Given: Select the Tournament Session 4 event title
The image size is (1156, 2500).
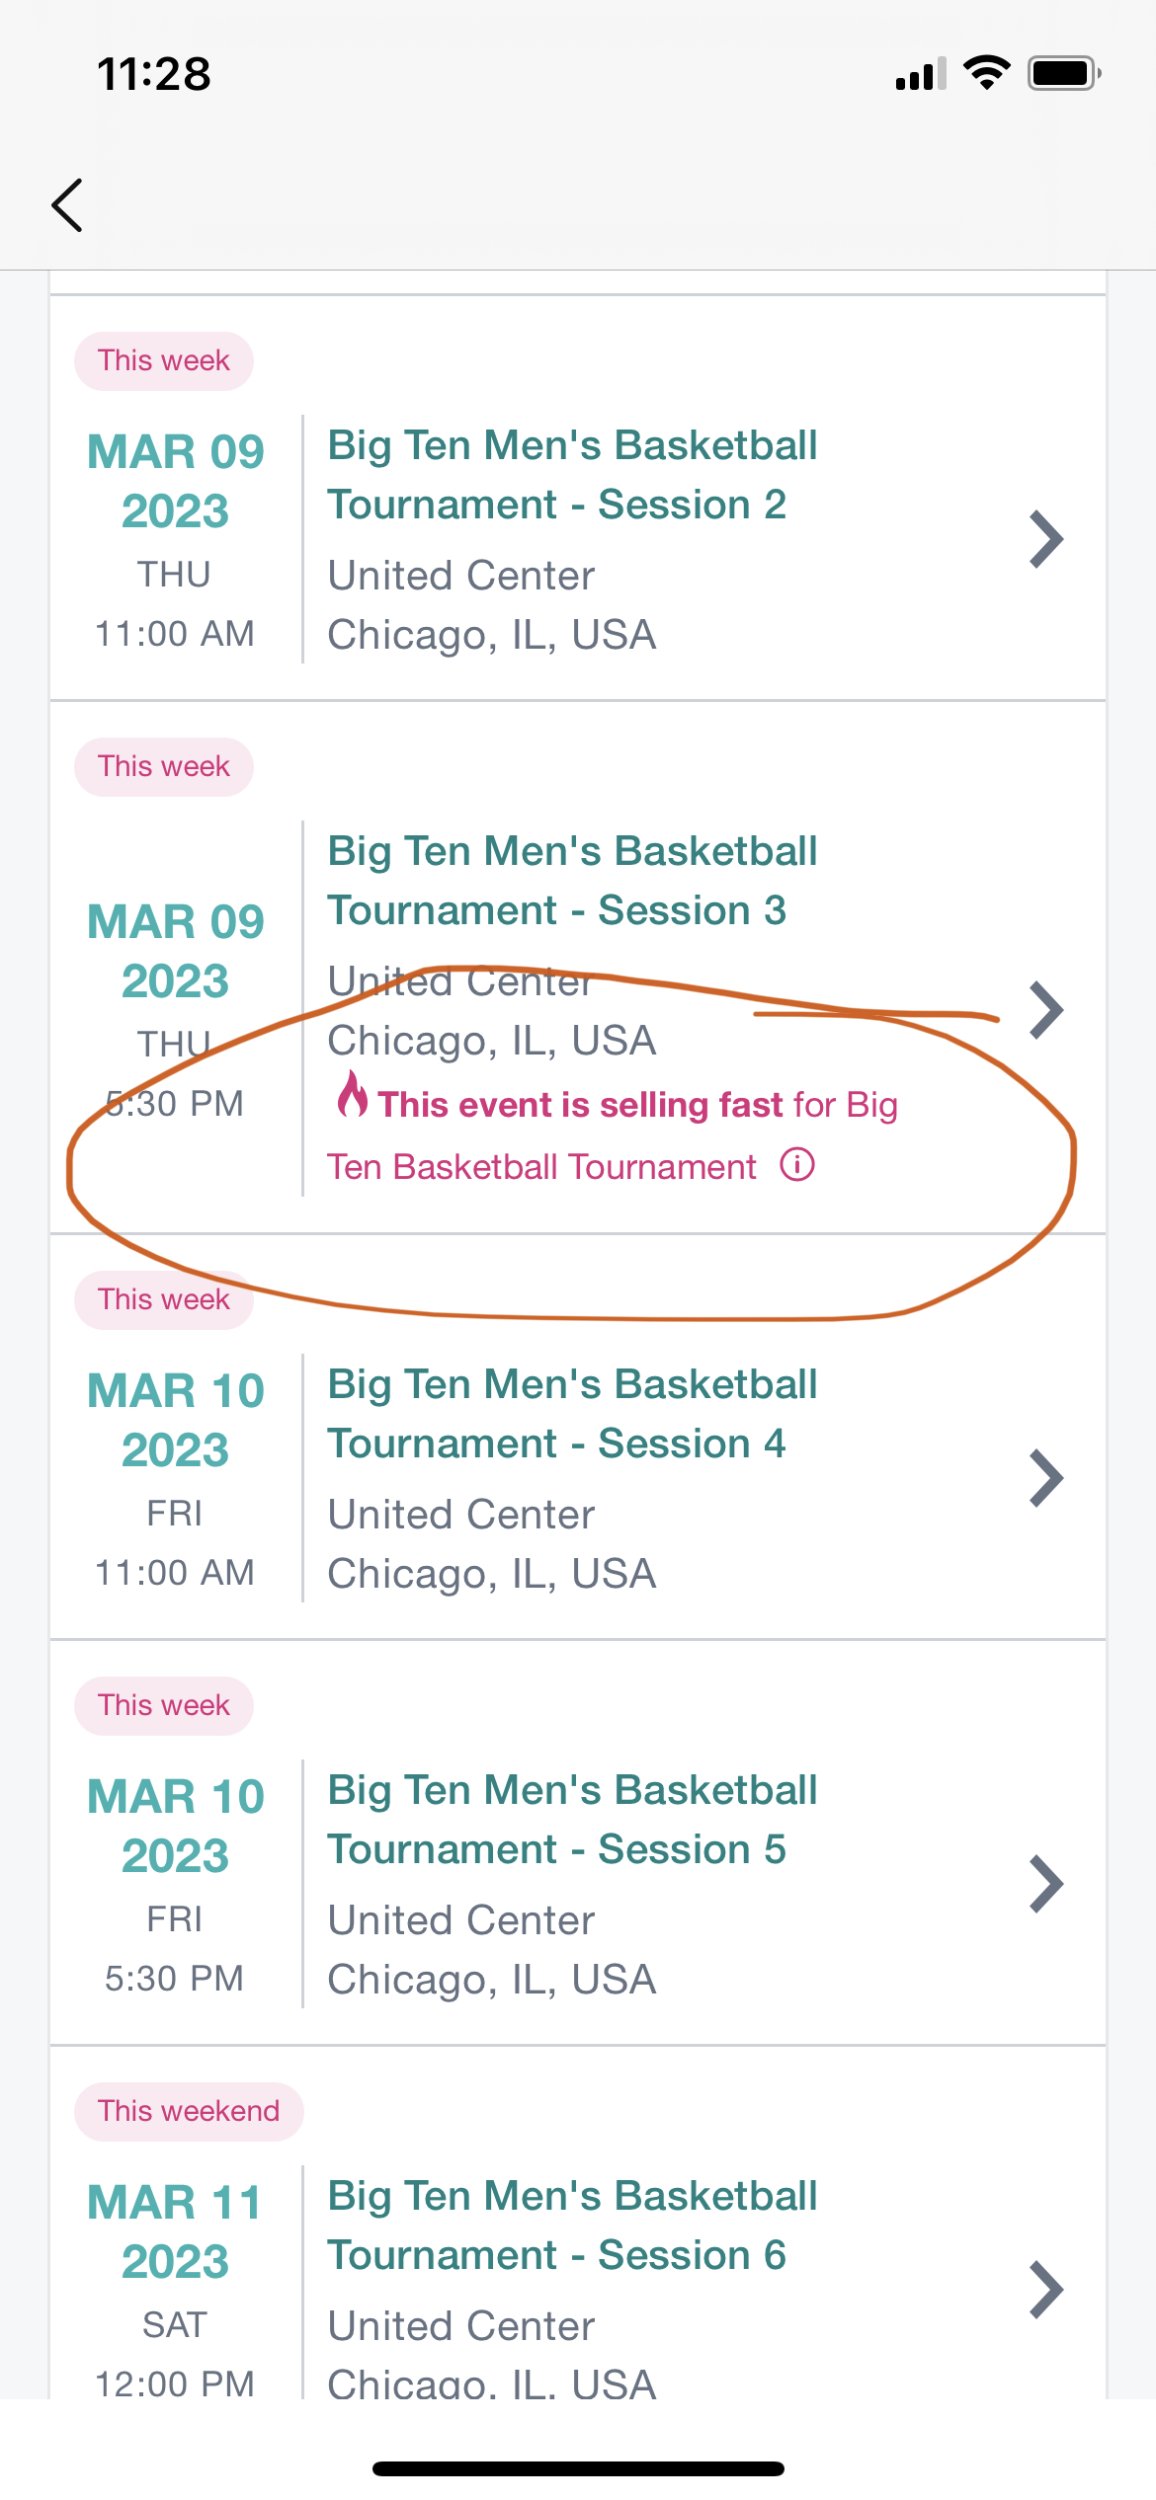Looking at the screenshot, I should (572, 1414).
